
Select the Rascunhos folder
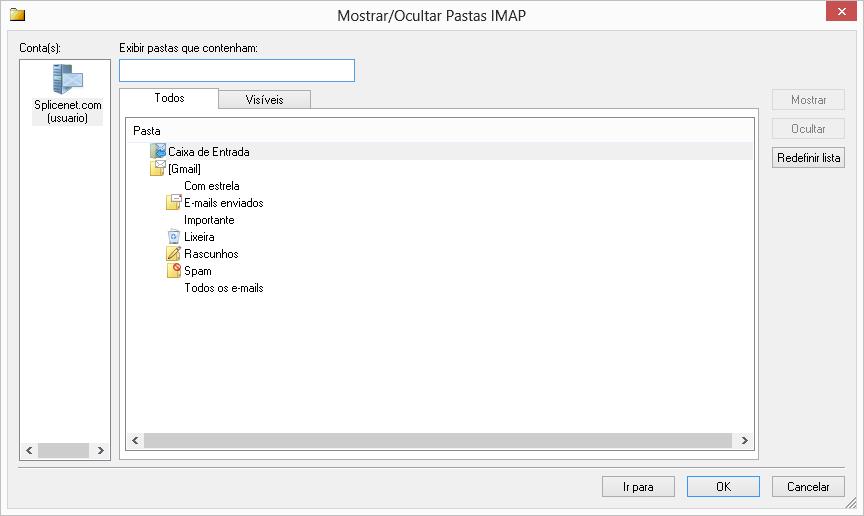[x=212, y=254]
